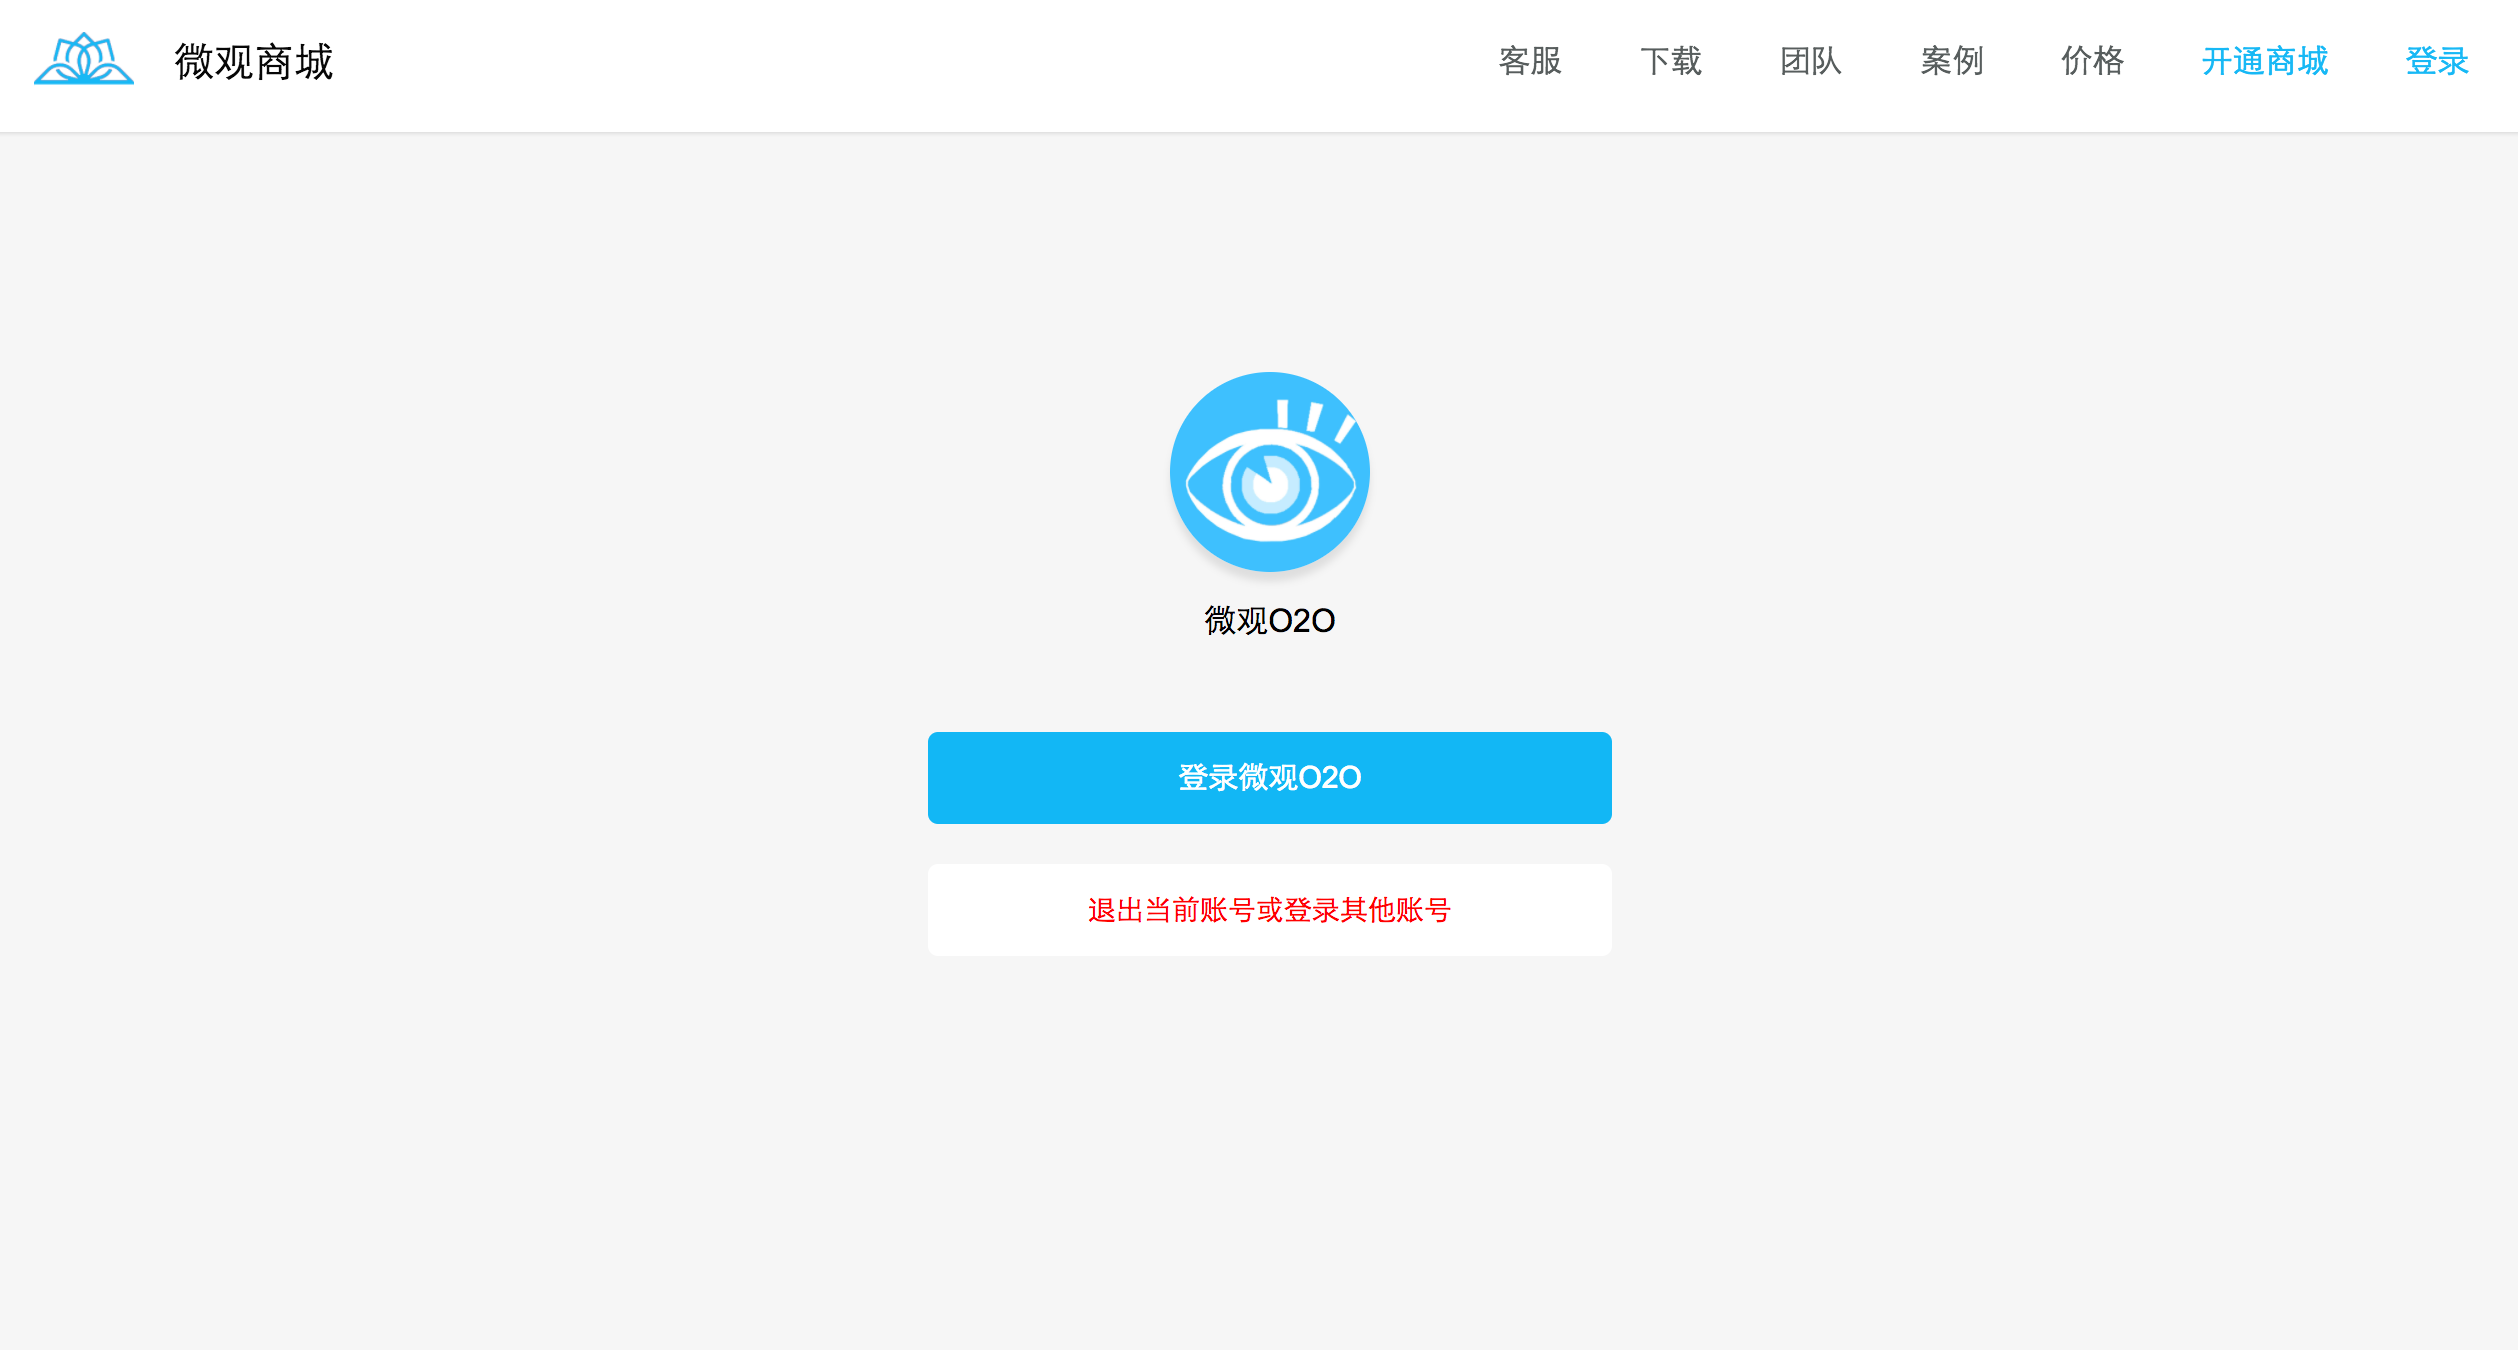Open the 客服 menu item

click(1530, 61)
